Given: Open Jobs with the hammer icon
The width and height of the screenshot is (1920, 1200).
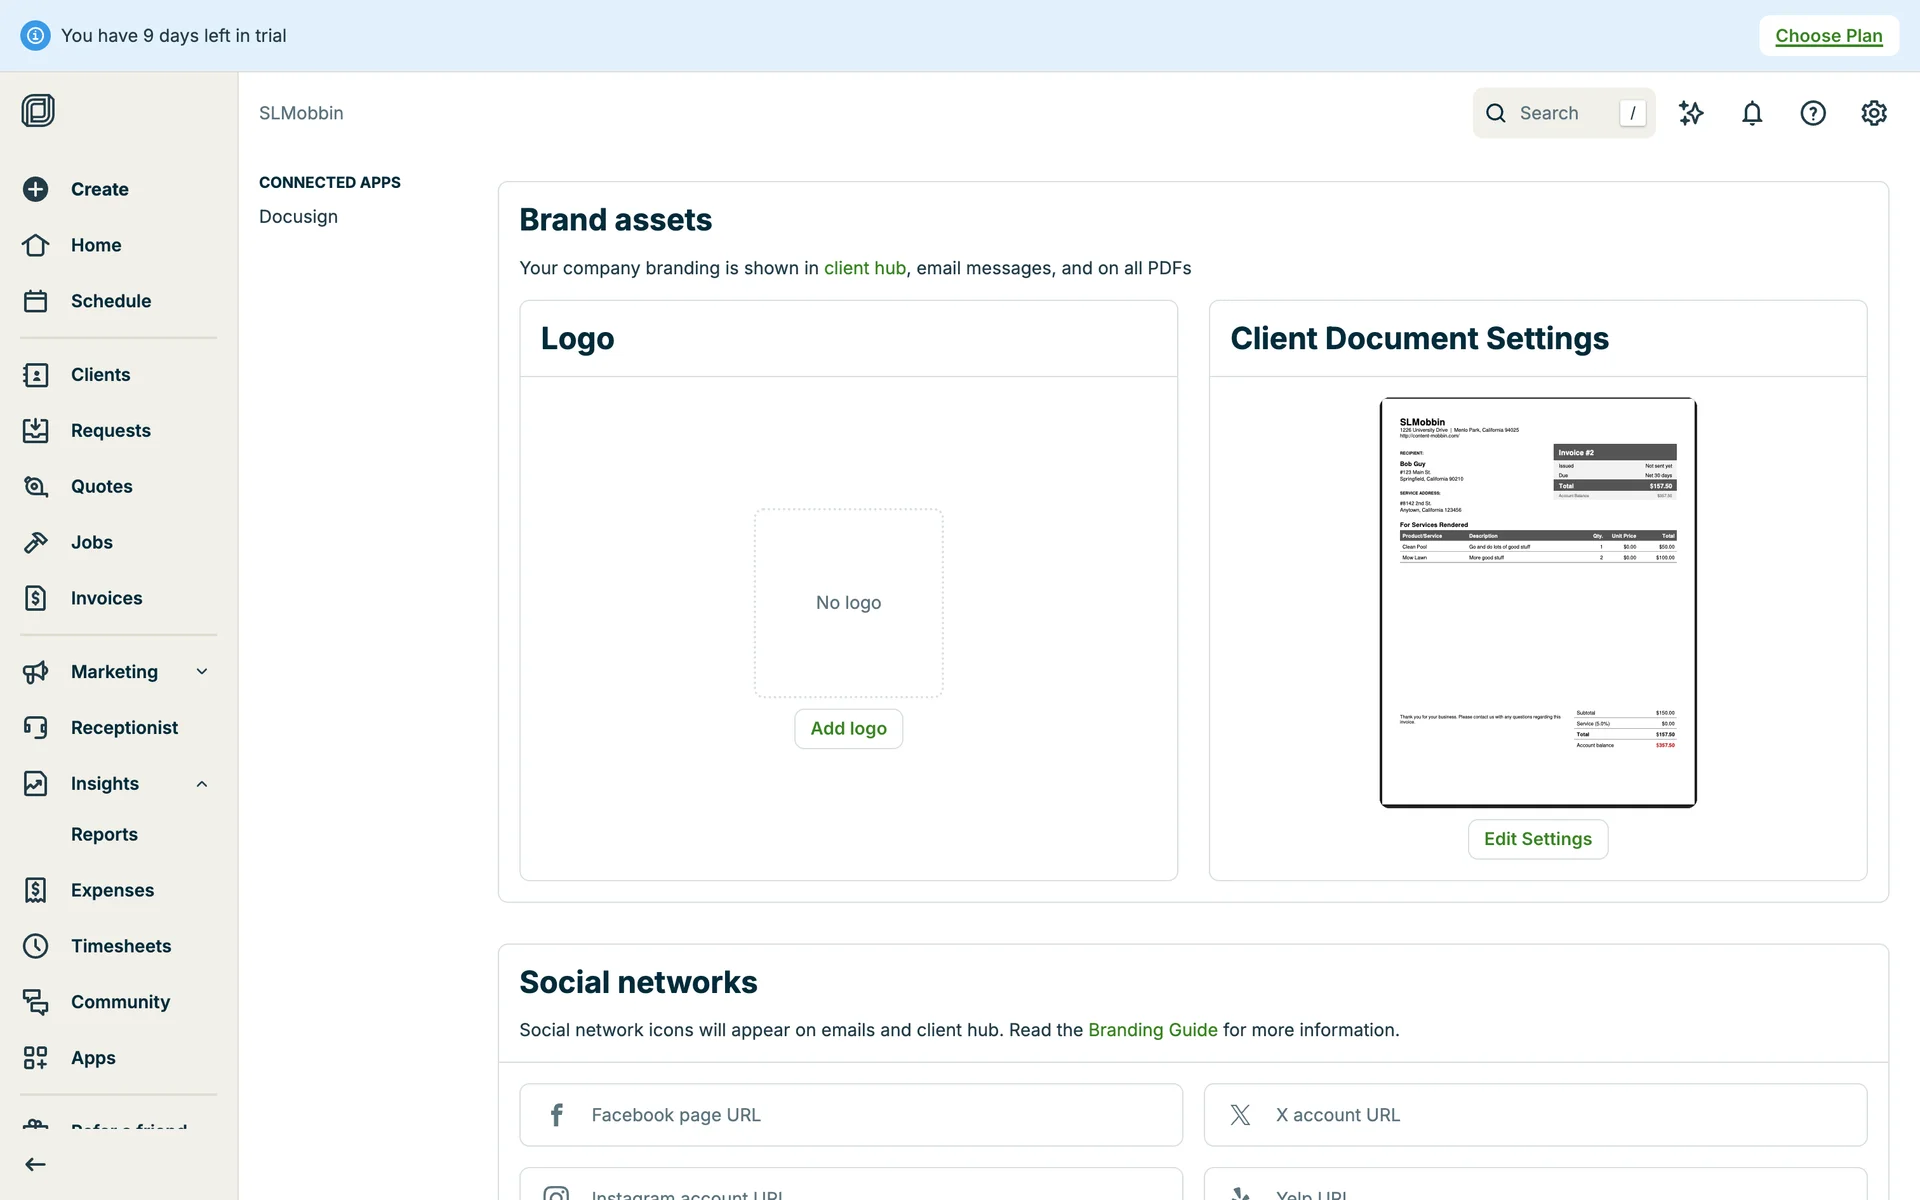Looking at the screenshot, I should [x=91, y=542].
